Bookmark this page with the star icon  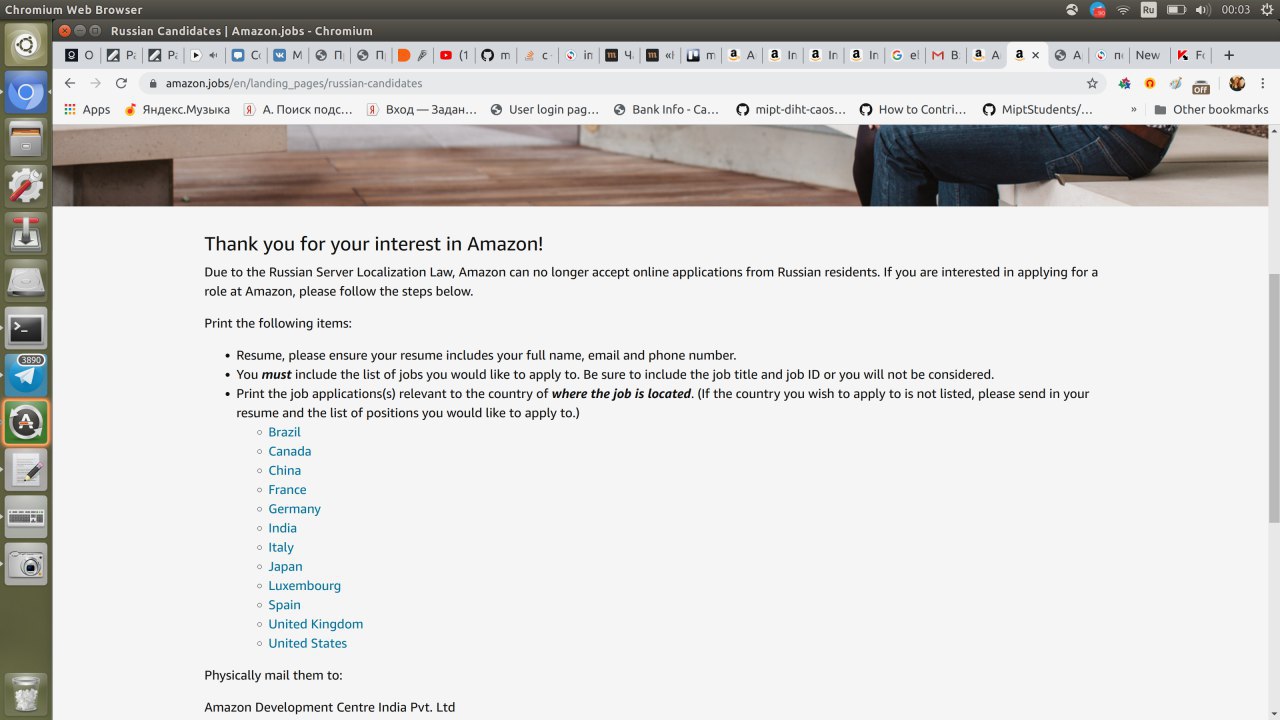point(1092,83)
